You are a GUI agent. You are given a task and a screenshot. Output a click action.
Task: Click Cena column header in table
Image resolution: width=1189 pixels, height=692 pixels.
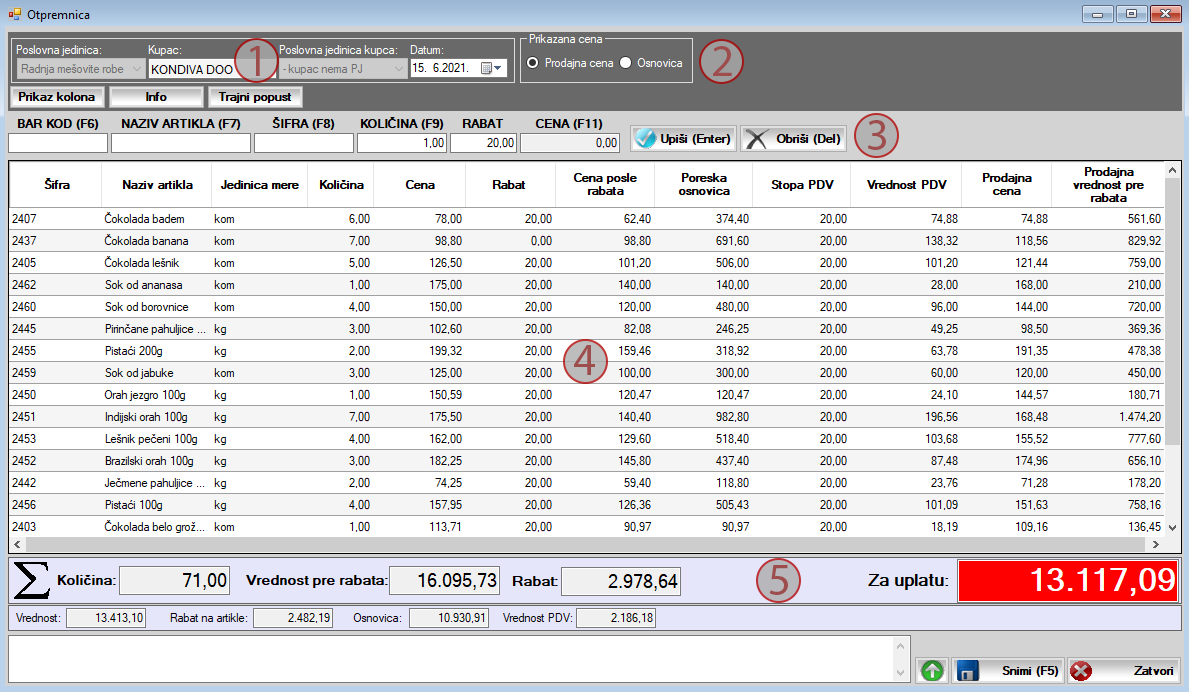pos(419,184)
